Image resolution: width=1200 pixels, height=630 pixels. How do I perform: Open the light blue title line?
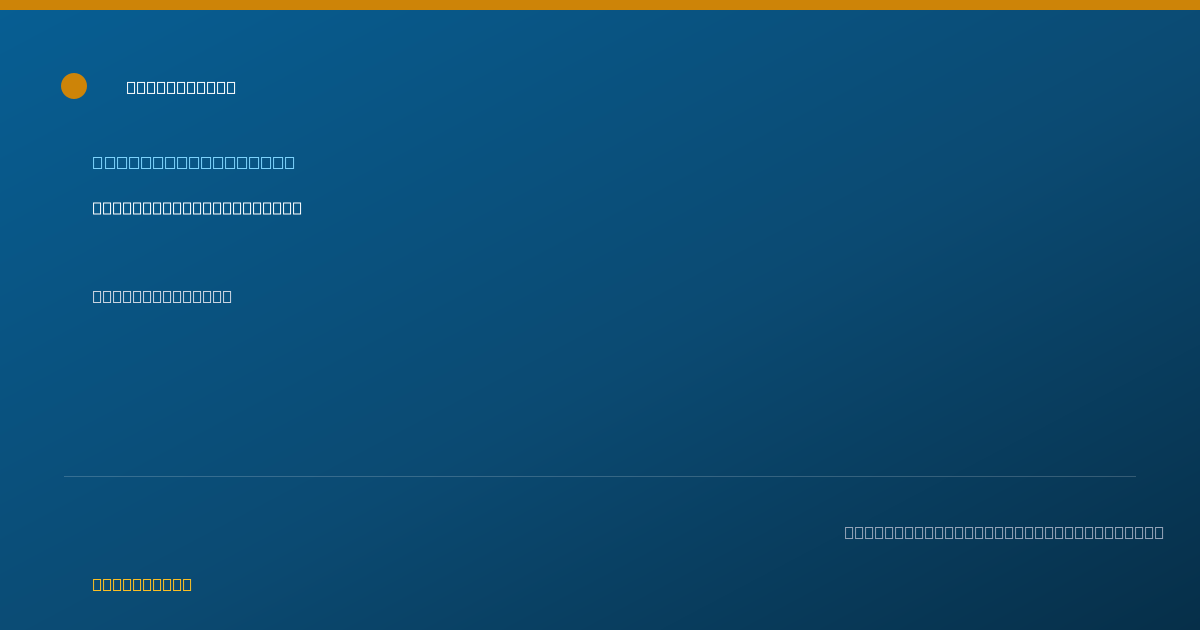click(x=194, y=162)
